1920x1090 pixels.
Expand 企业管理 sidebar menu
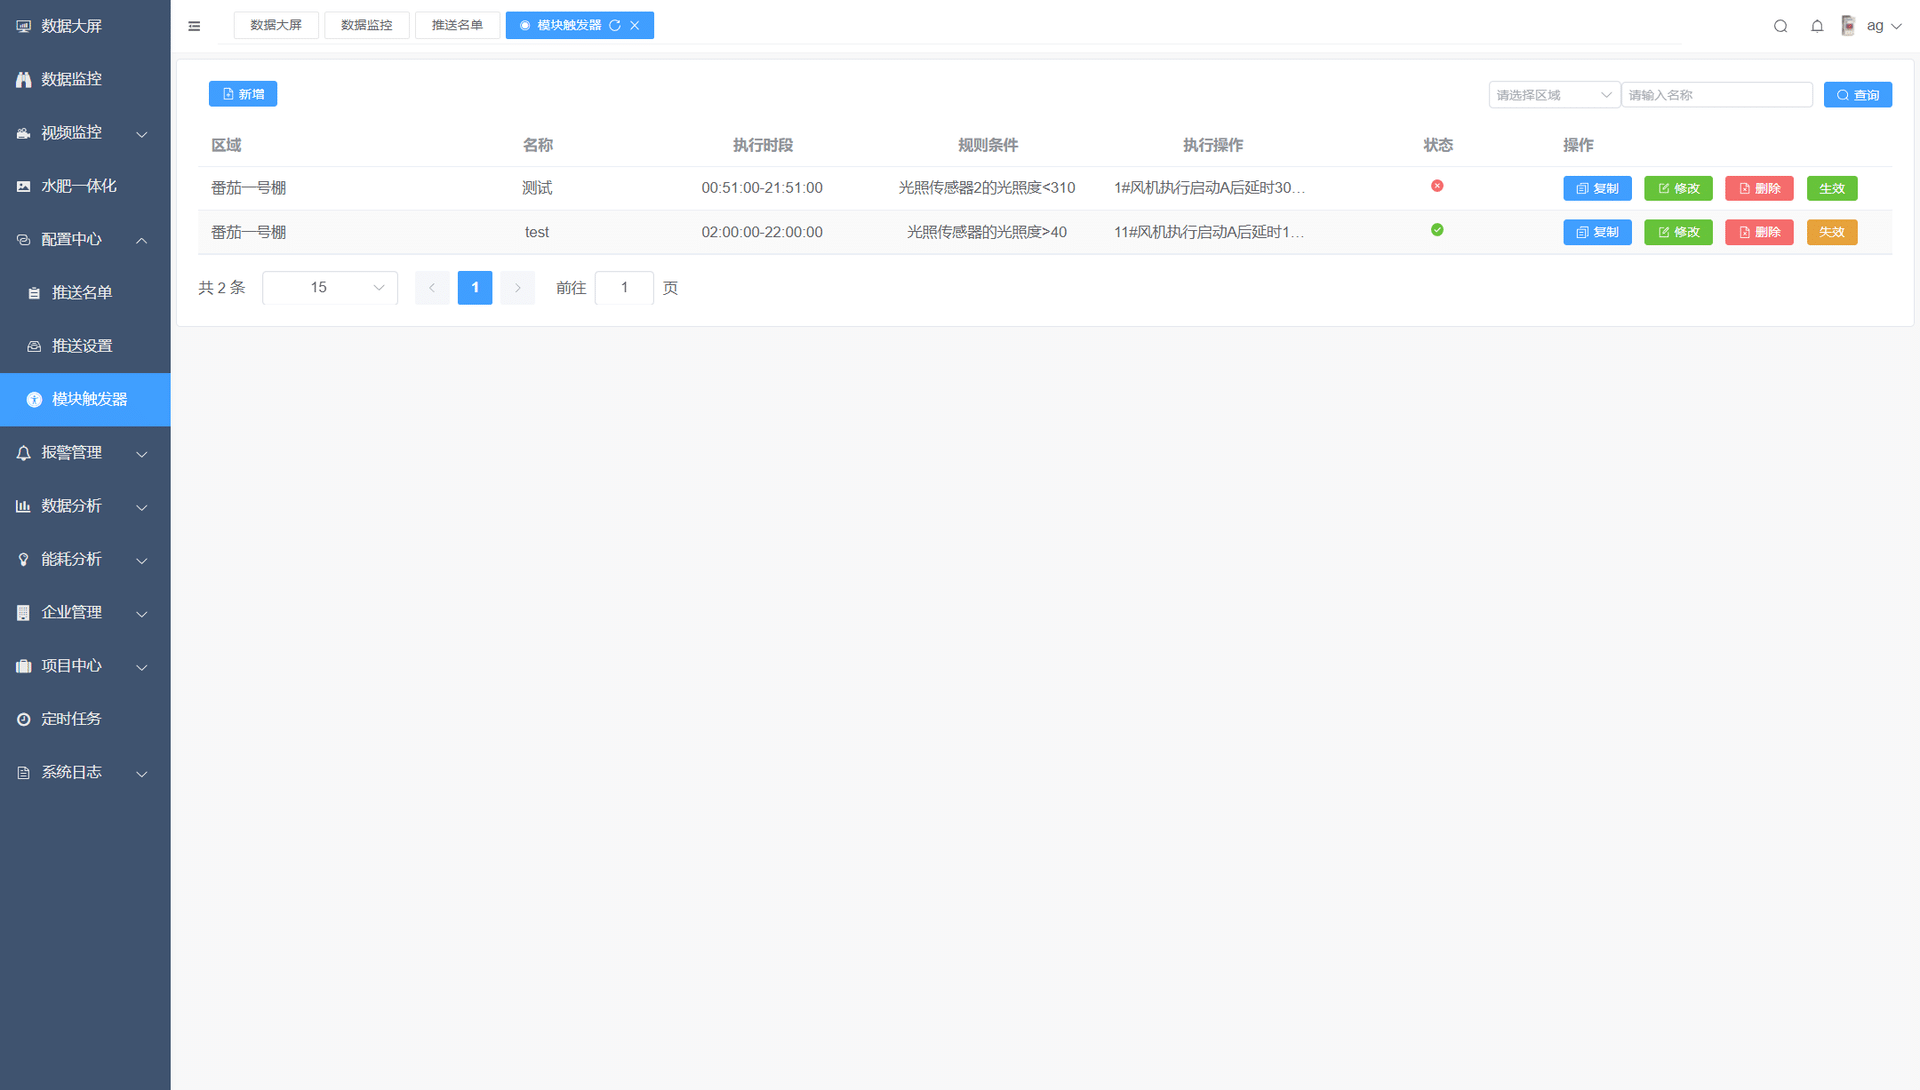tap(85, 613)
